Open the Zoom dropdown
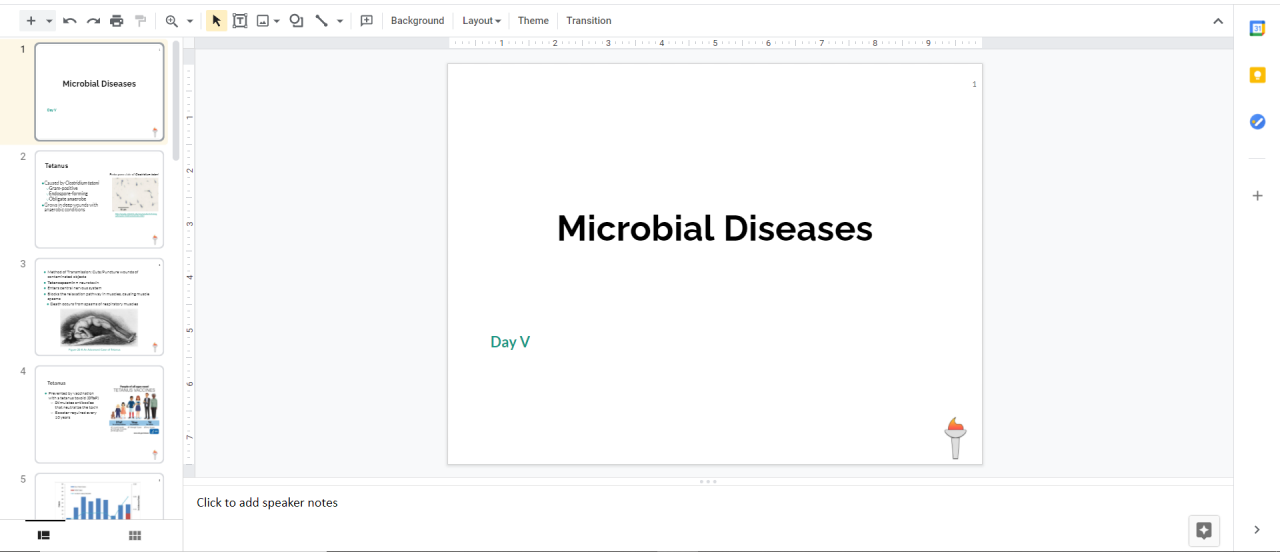Screen dimensions: 1280x552 point(189,21)
